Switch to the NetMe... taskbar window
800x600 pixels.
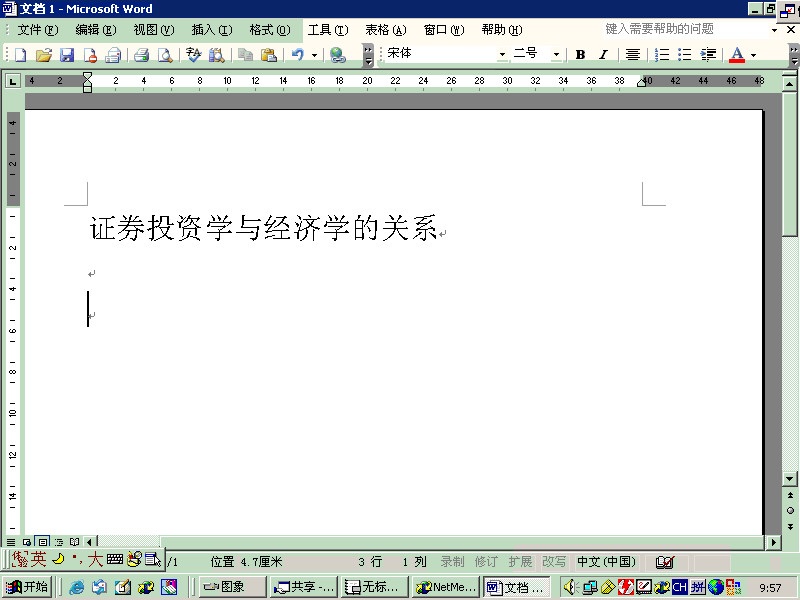tap(445, 587)
